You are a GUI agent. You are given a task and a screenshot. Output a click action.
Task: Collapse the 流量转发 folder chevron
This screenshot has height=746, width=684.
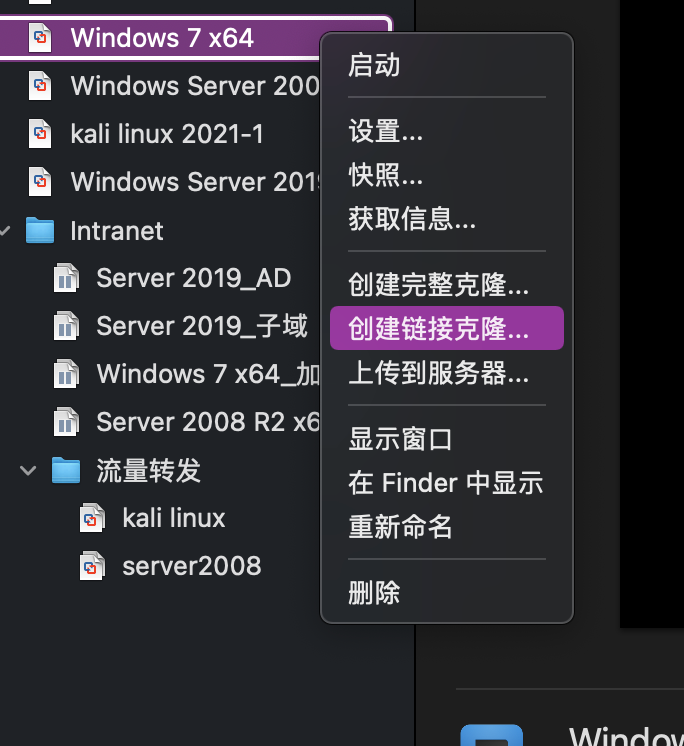tap(28, 471)
